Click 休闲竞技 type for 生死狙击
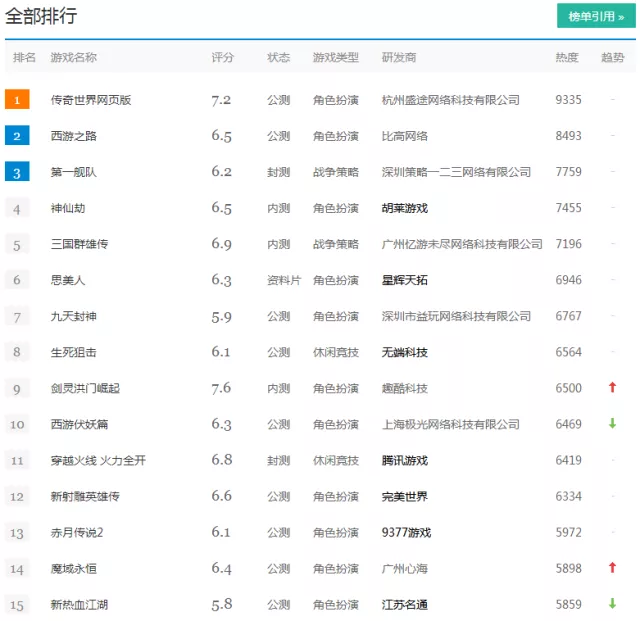This screenshot has width=640, height=621. tap(336, 352)
